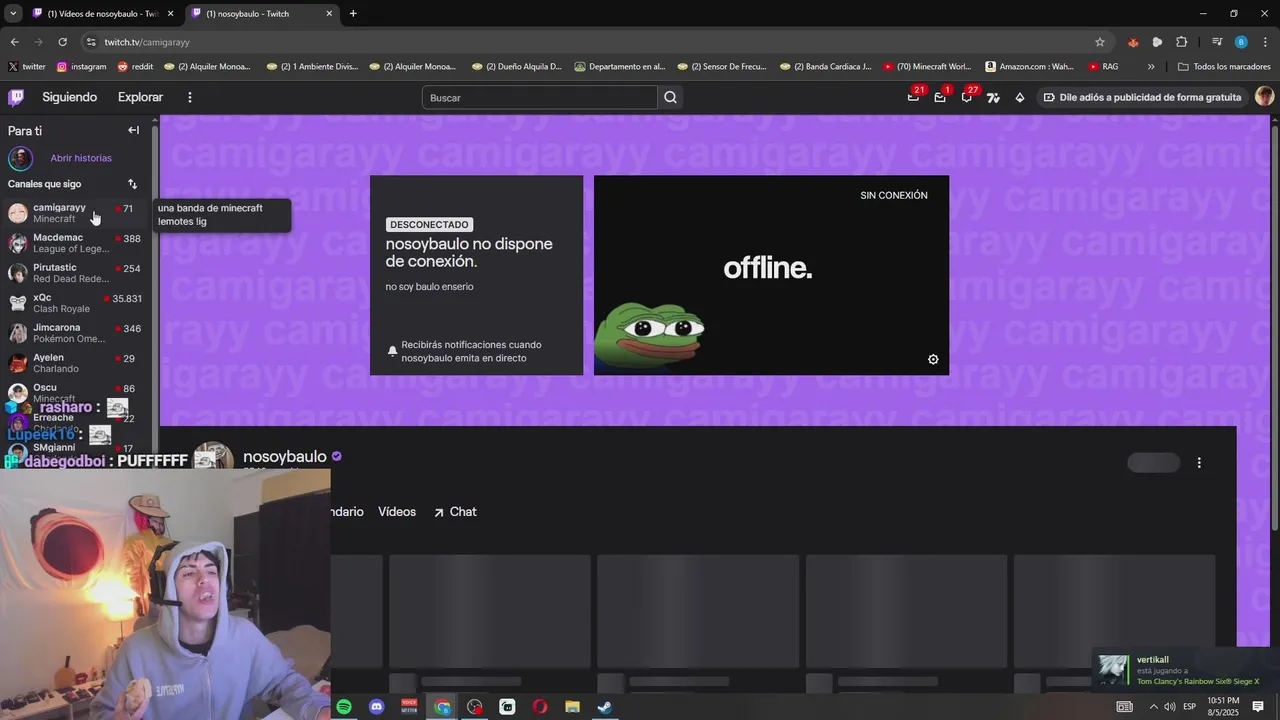Screen dimensions: 1280x720
Task: Click the browser back arrow
Action: click(x=14, y=42)
